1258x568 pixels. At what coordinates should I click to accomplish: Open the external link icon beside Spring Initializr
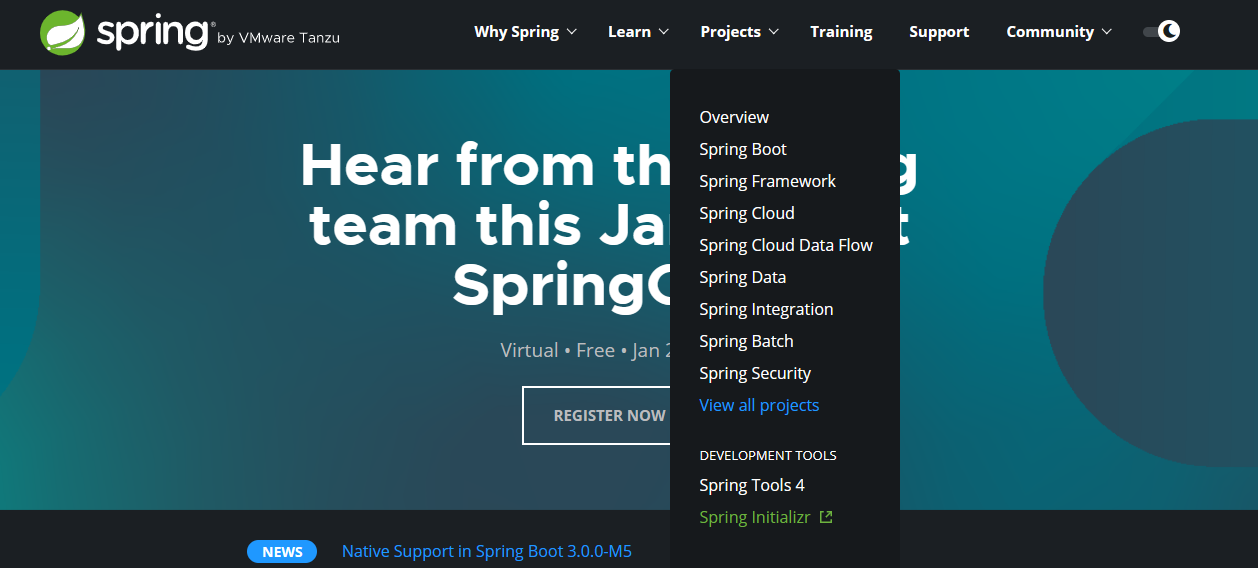point(826,517)
